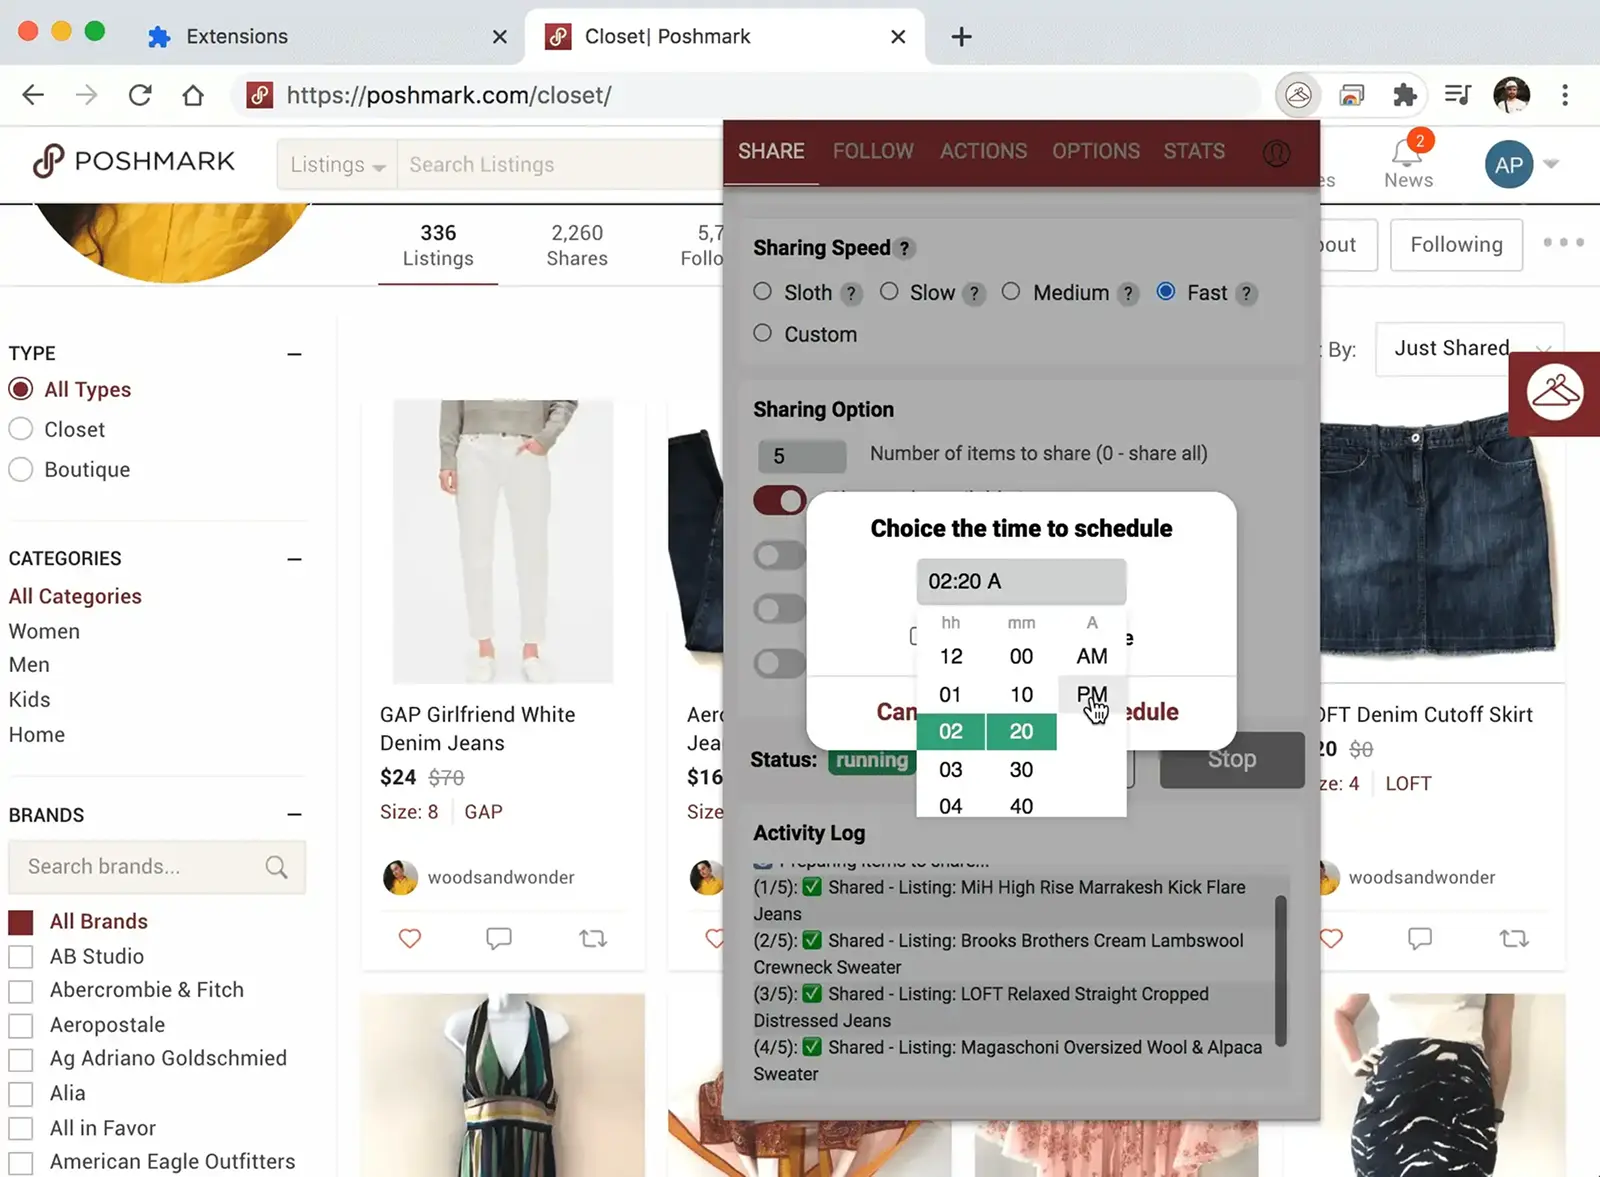
Task: Click the Poshmark logo
Action: (x=133, y=162)
